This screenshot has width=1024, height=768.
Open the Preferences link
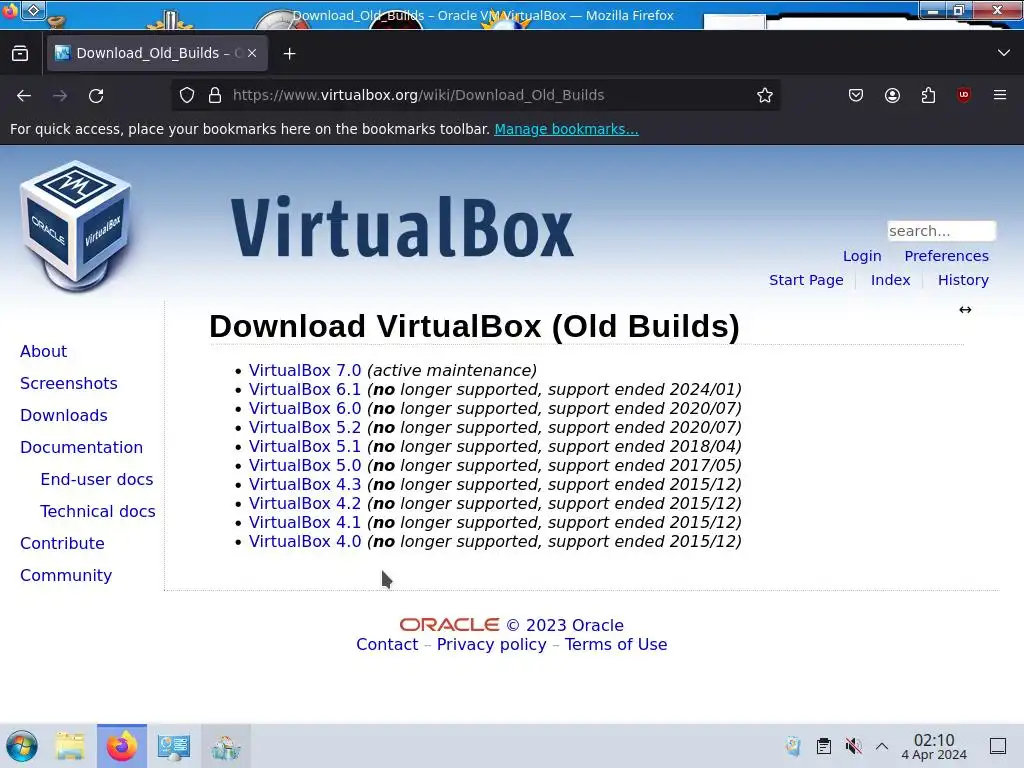click(x=946, y=256)
